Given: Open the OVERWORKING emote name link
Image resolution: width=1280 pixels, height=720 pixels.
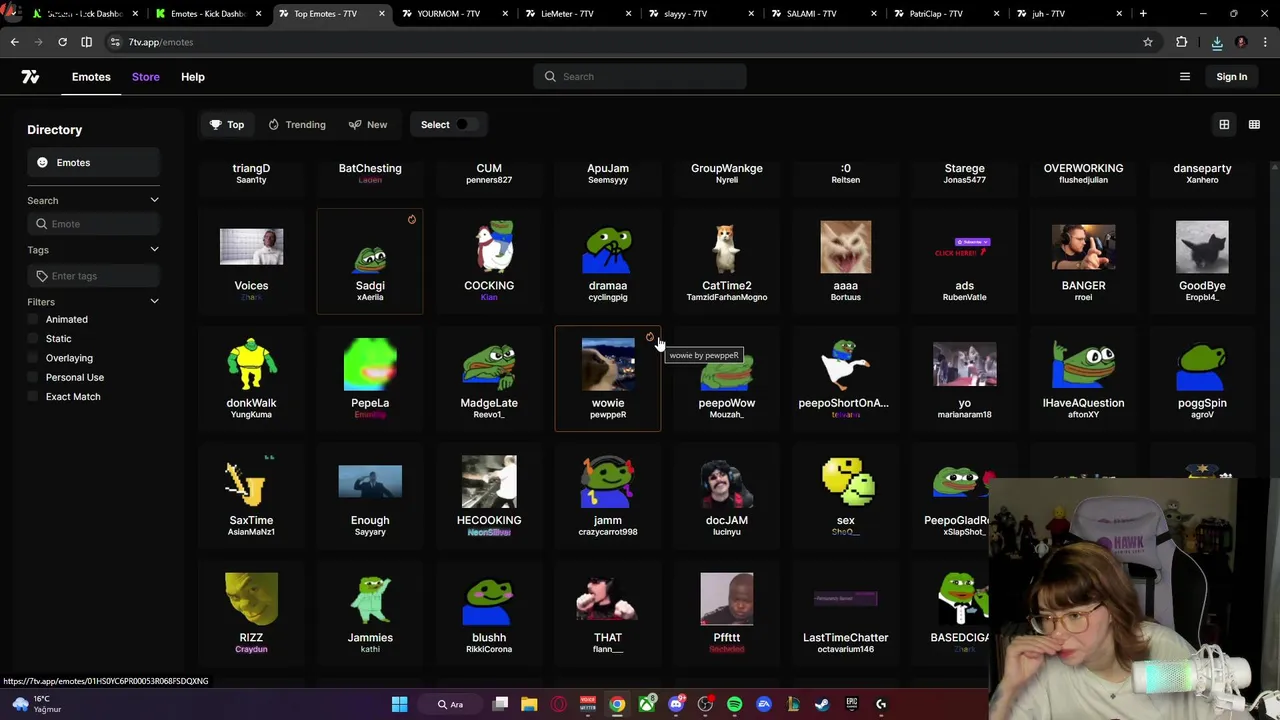Looking at the screenshot, I should click(1083, 168).
